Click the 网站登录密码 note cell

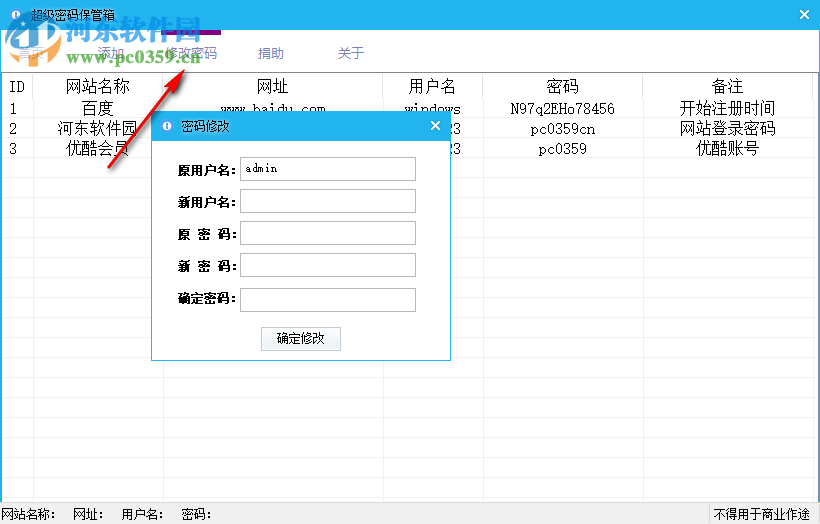tap(727, 128)
